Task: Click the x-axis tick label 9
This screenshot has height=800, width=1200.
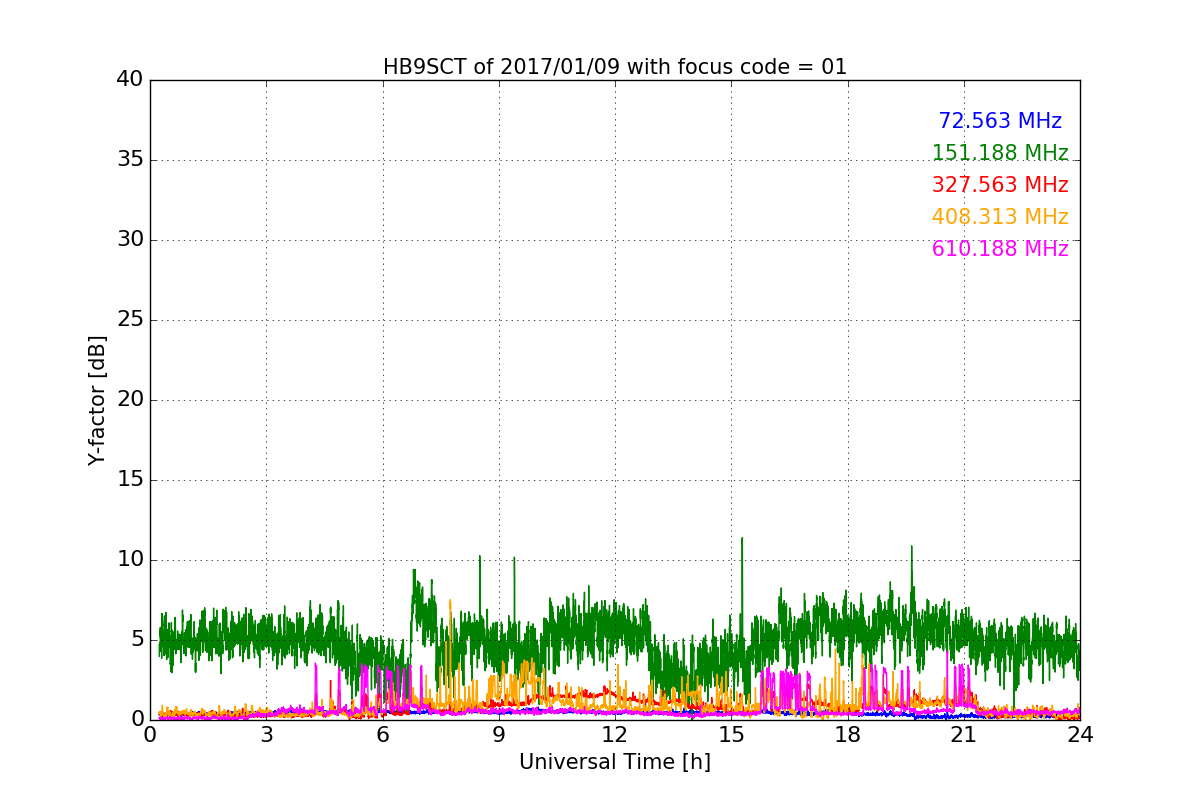Action: [499, 735]
